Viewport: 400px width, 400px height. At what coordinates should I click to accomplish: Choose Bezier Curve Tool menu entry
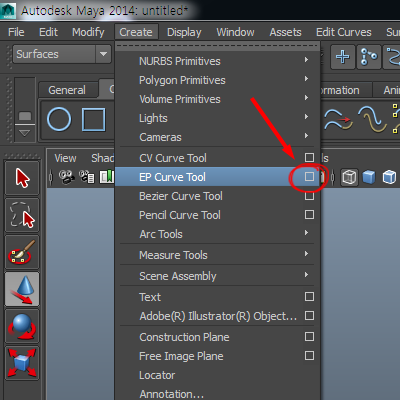click(x=181, y=196)
